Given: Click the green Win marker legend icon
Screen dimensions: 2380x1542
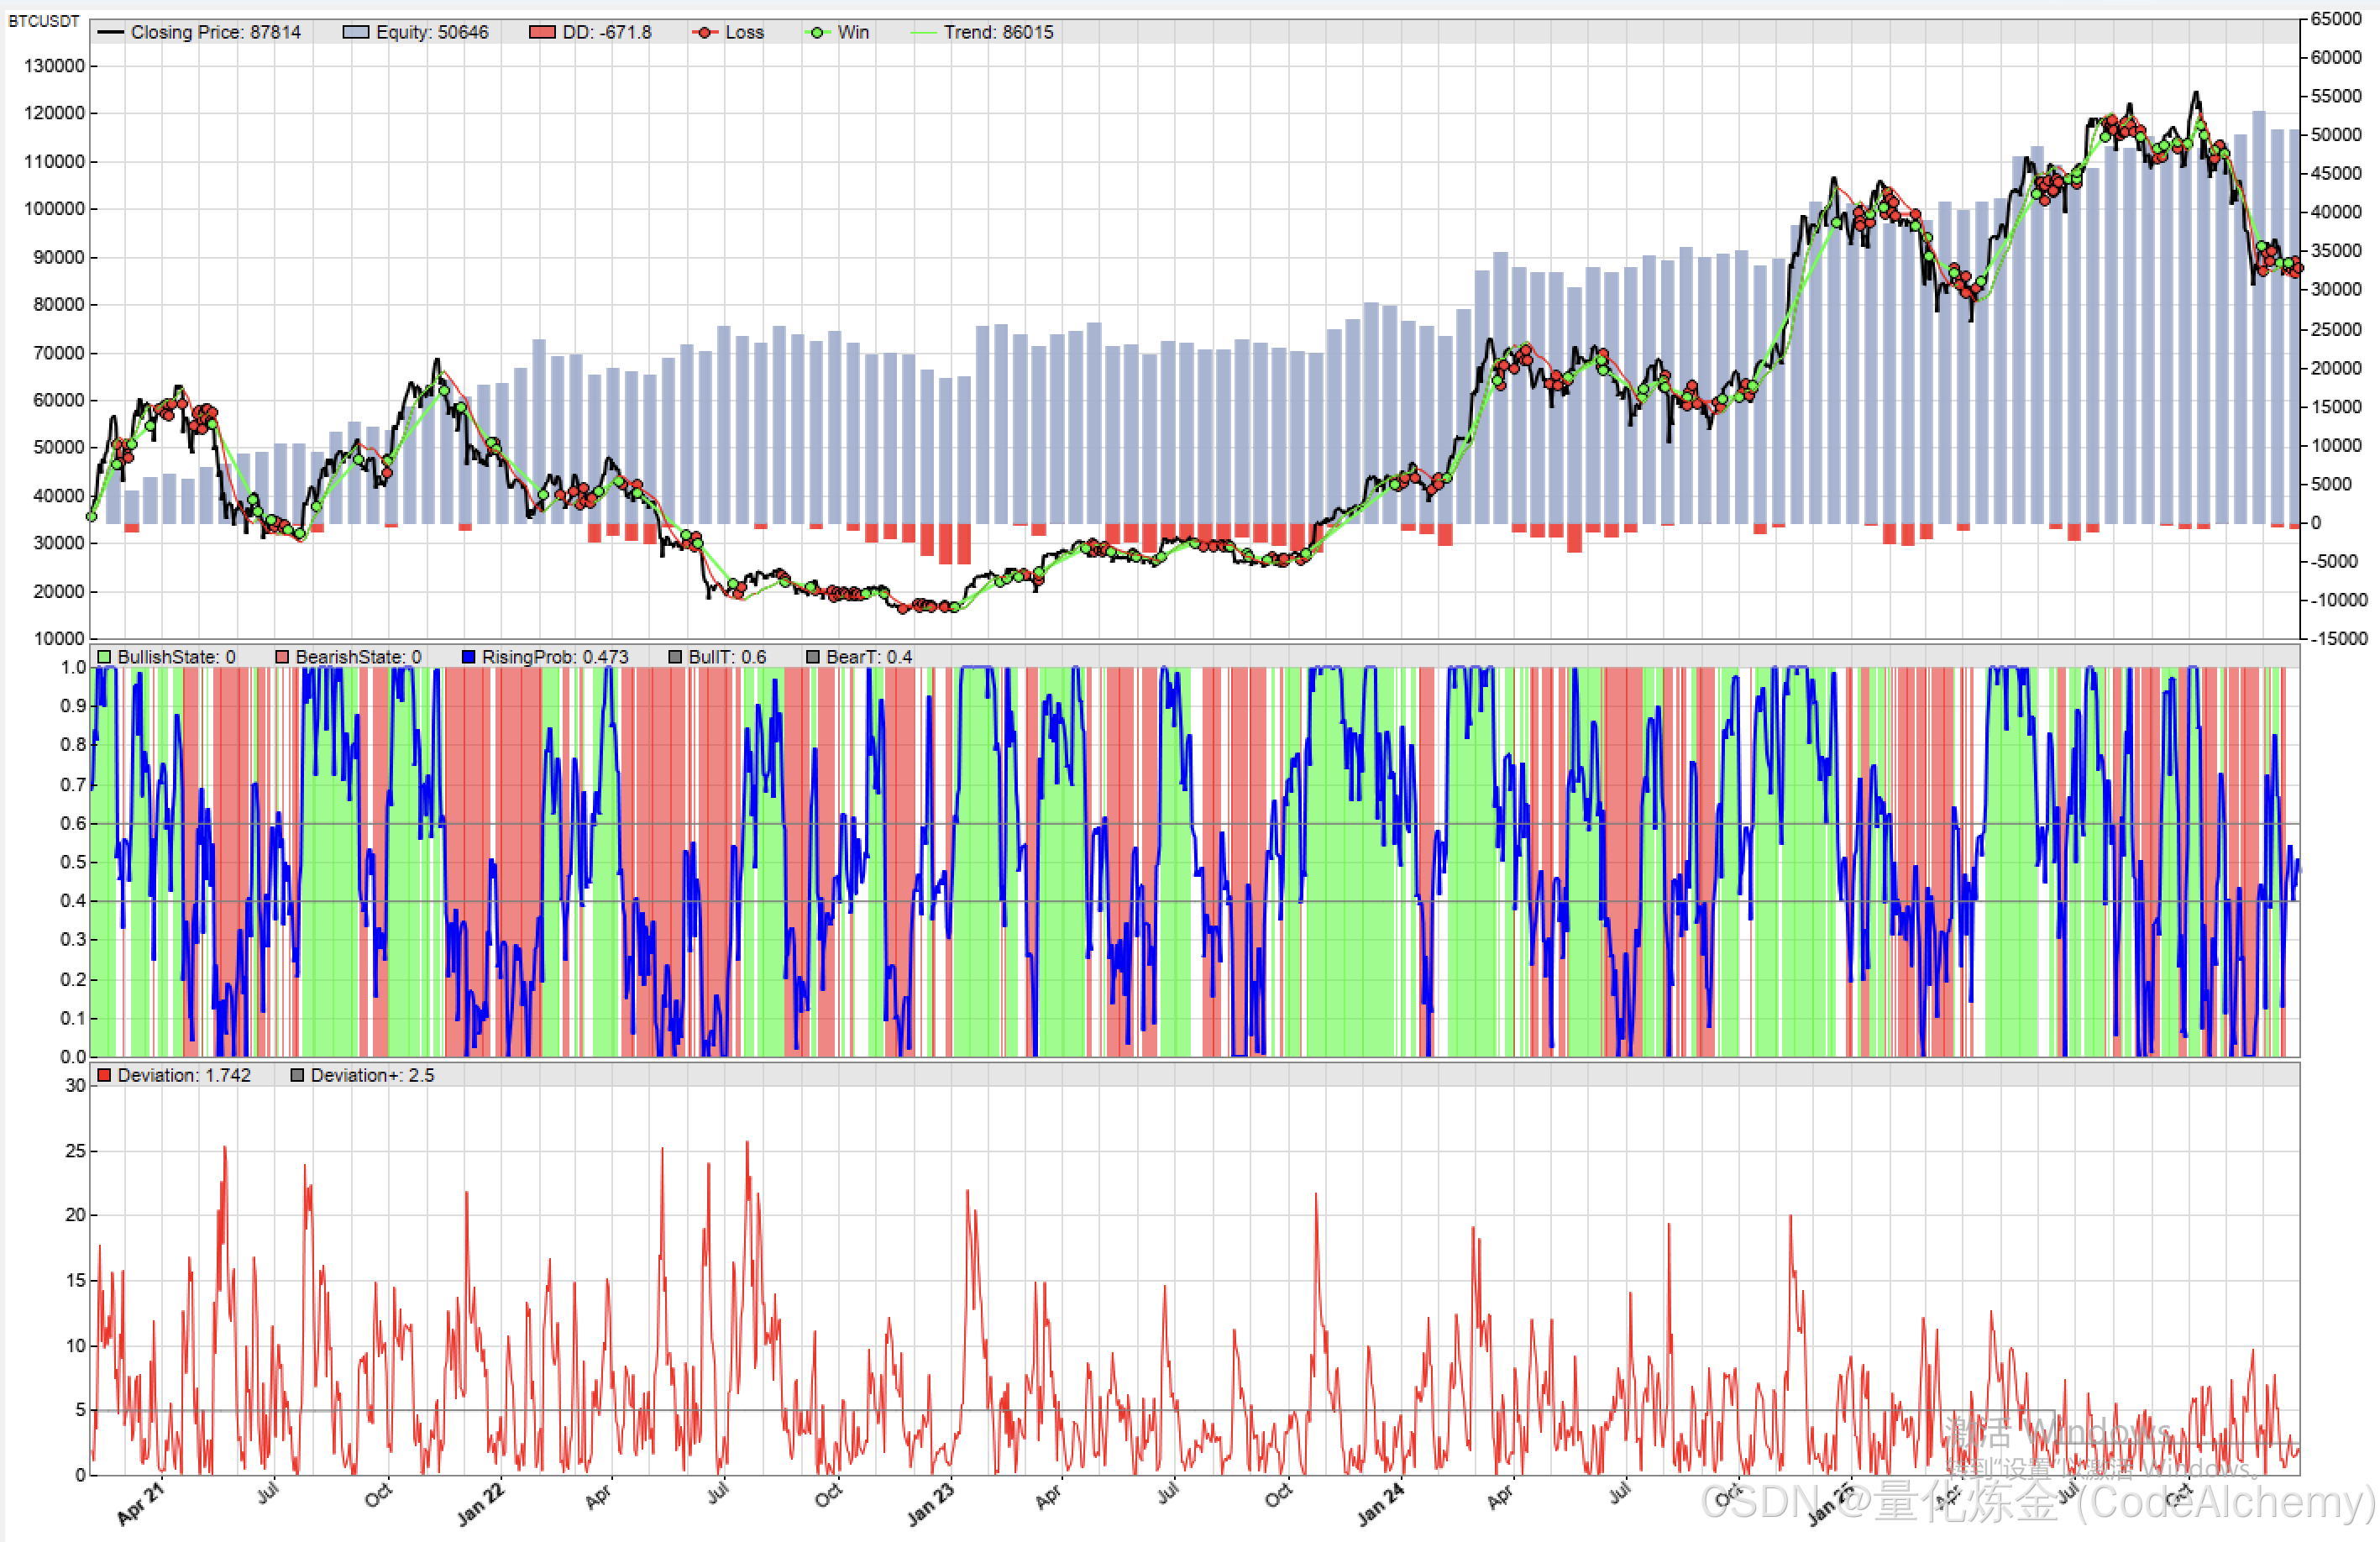Looking at the screenshot, I should tap(817, 32).
